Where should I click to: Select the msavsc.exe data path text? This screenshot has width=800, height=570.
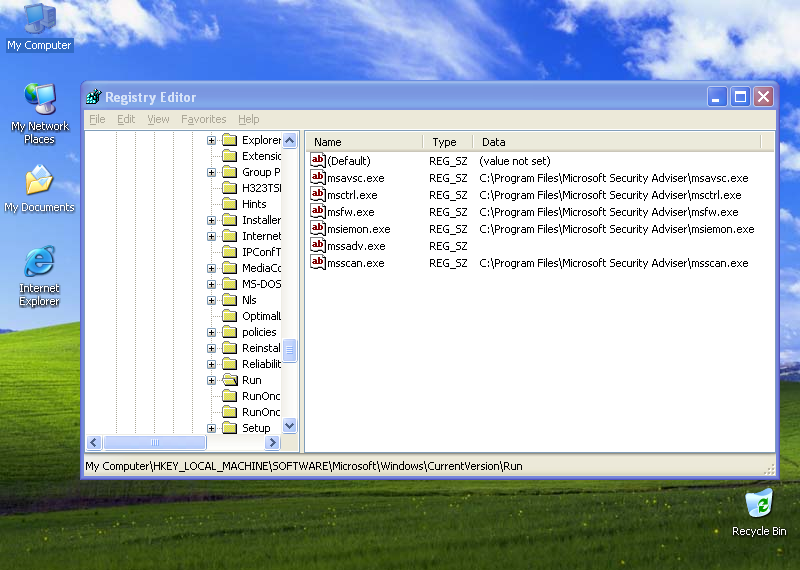614,178
